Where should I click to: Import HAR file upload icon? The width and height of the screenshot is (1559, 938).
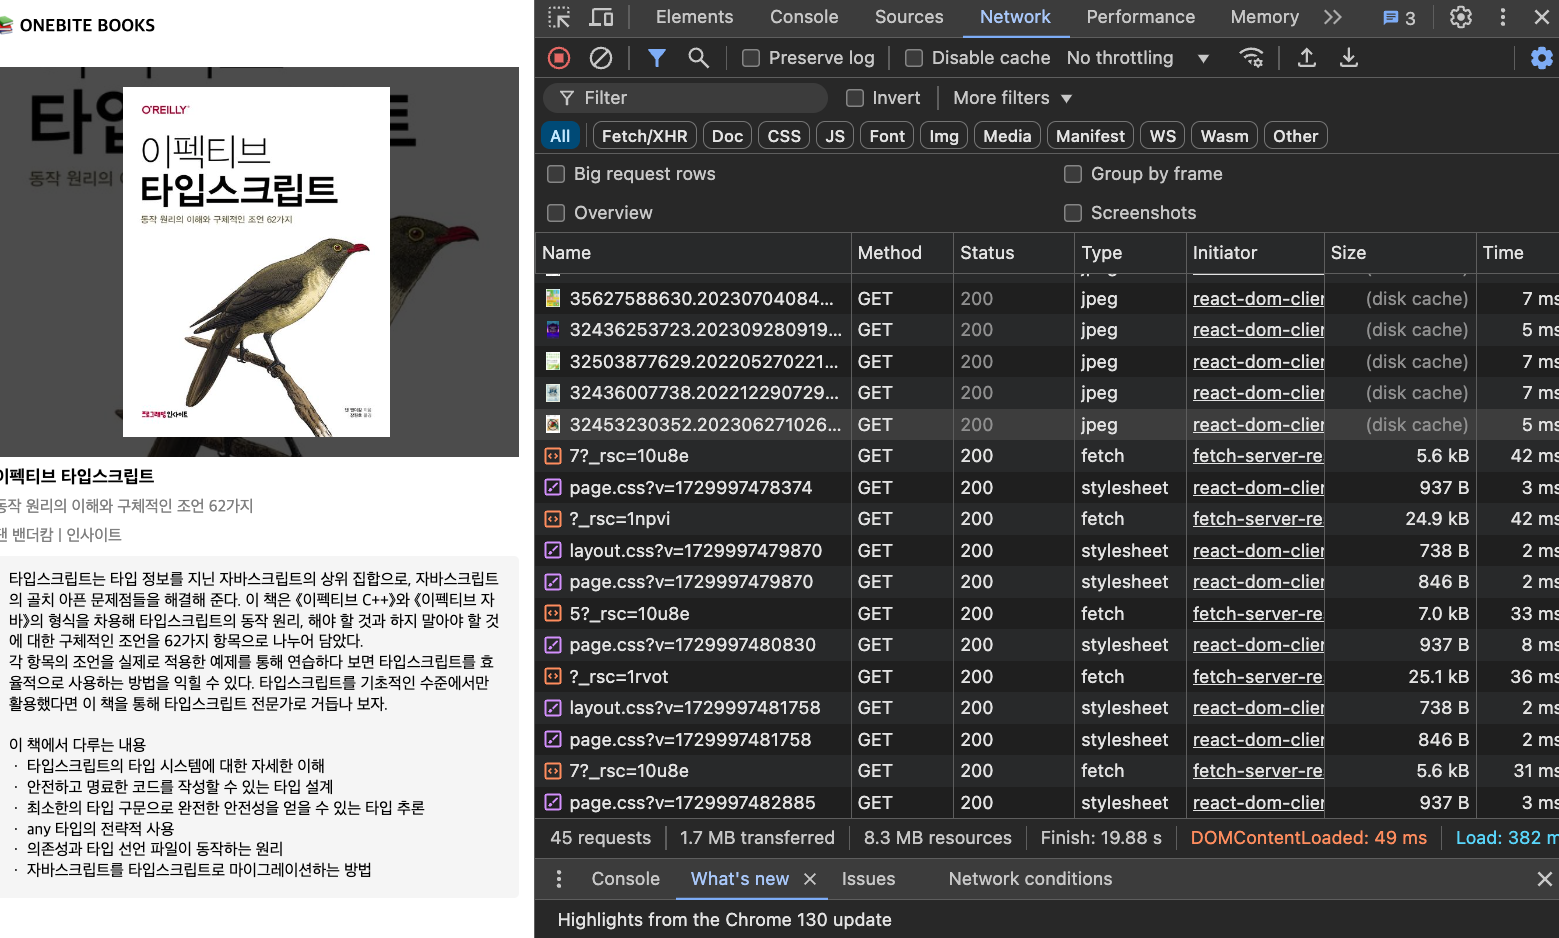(x=1306, y=58)
